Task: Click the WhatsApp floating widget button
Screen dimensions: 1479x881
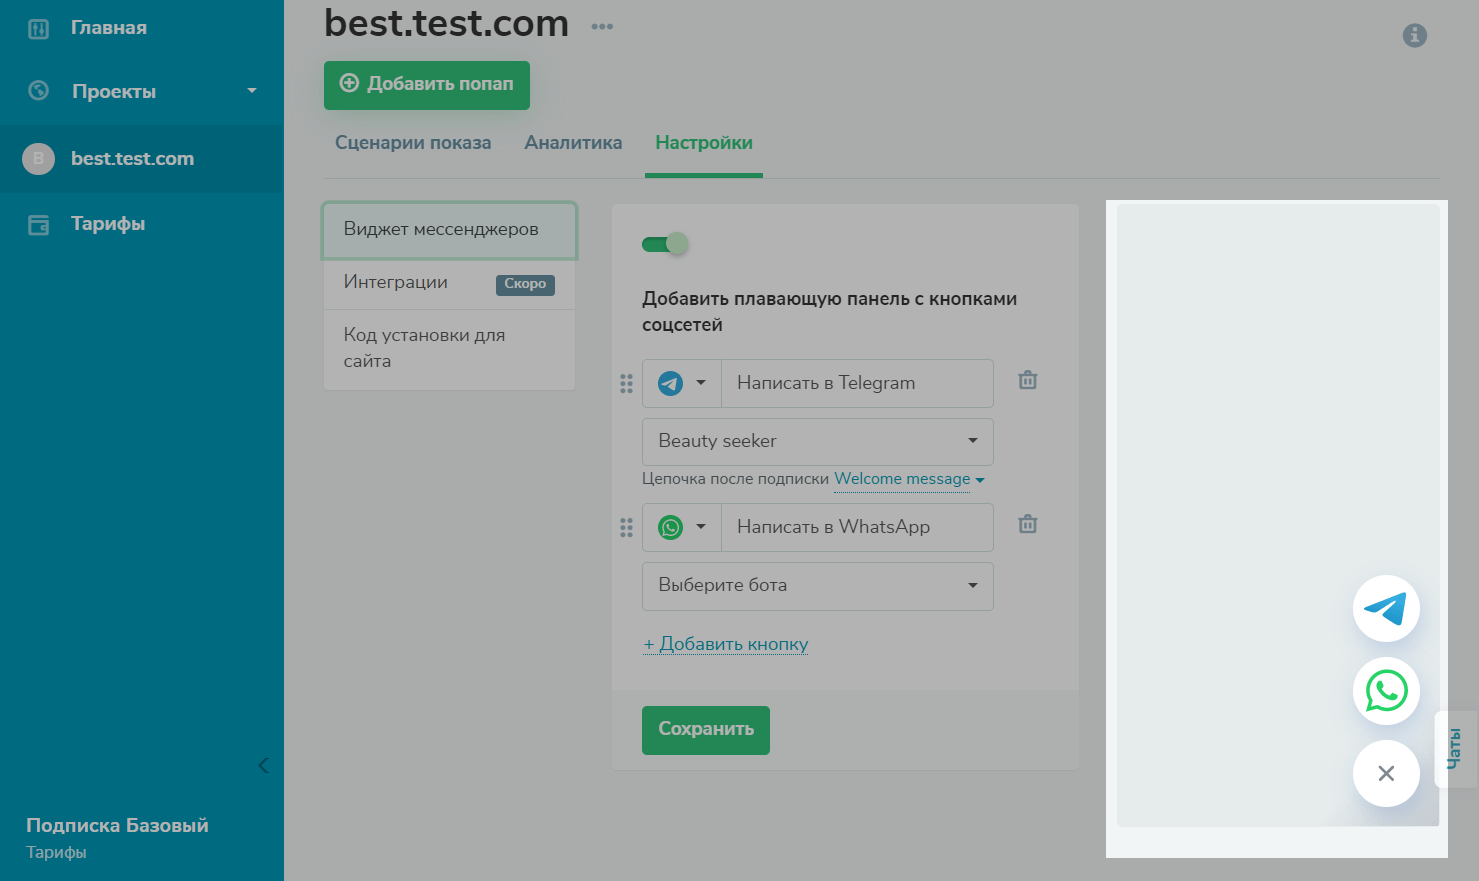Action: coord(1386,691)
